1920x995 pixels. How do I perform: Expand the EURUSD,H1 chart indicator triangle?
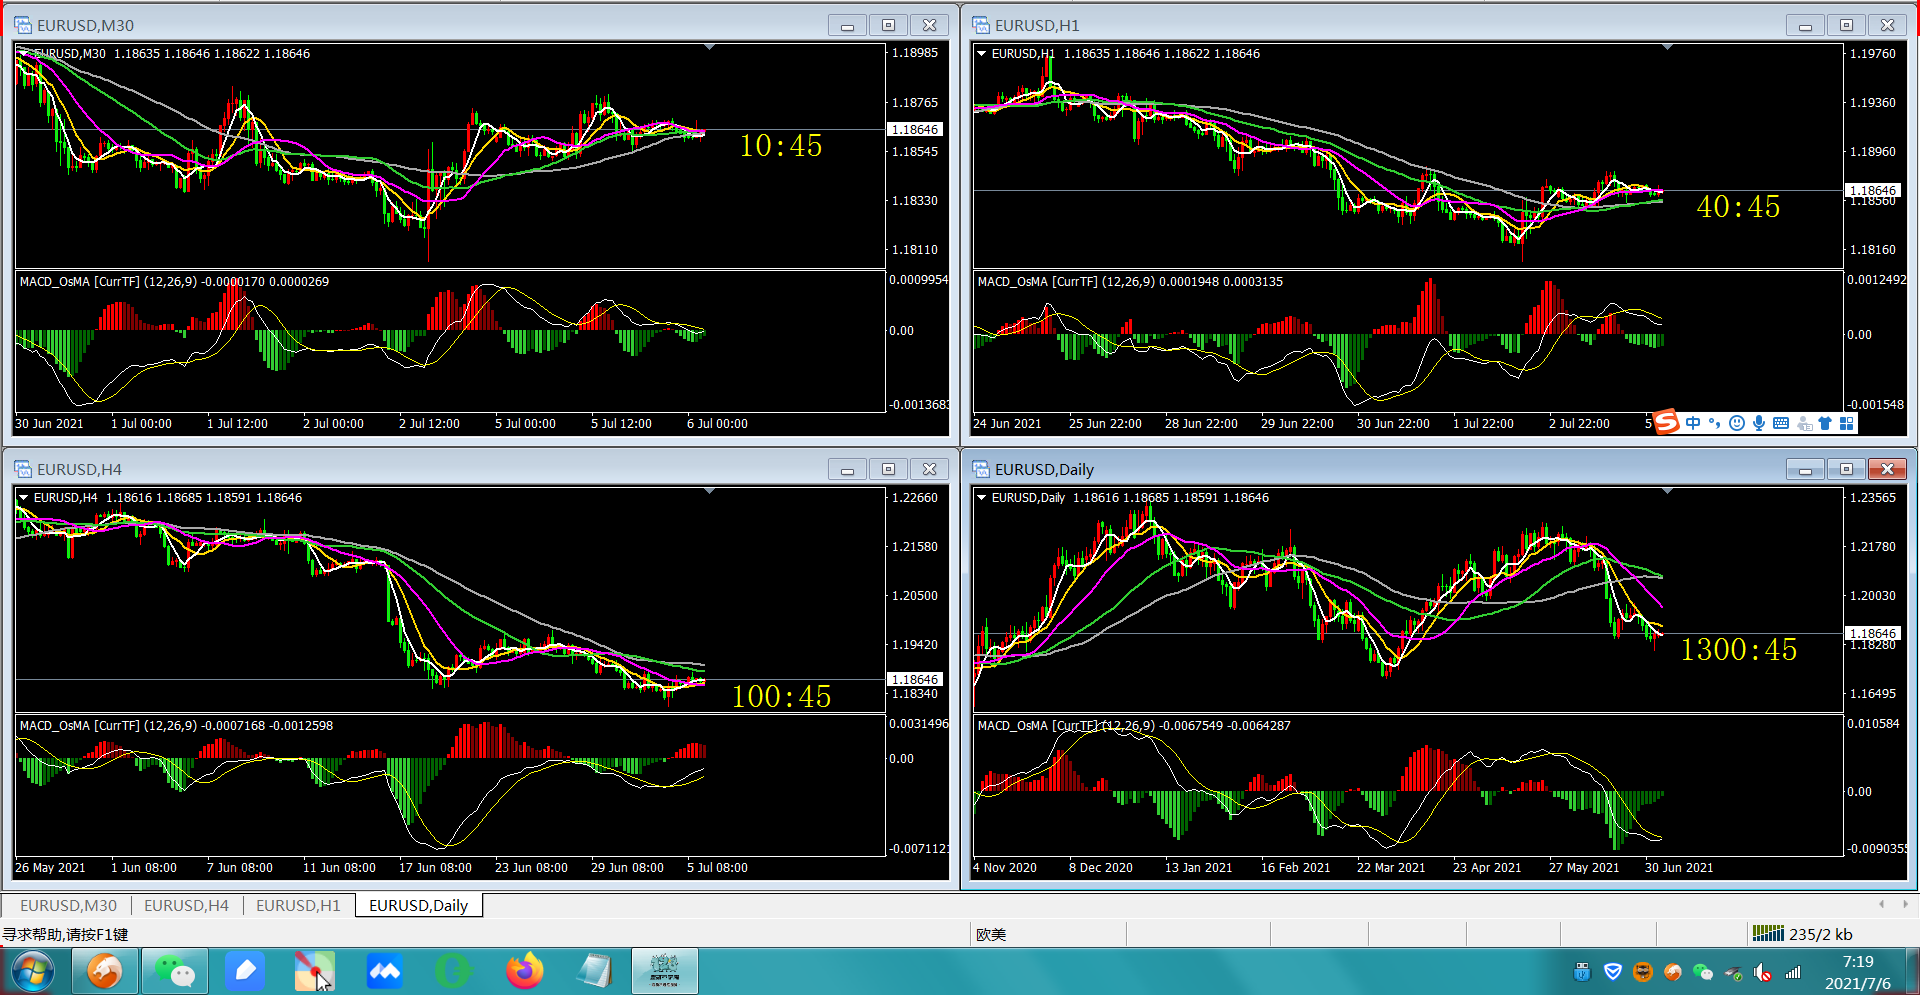pos(982,53)
